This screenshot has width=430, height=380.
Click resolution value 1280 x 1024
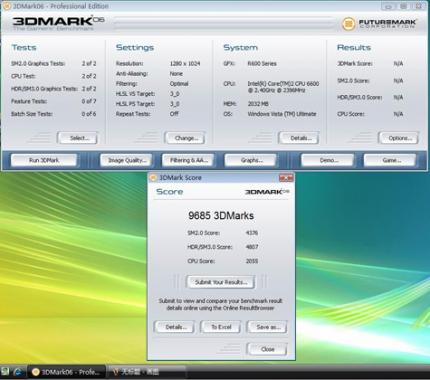(185, 63)
